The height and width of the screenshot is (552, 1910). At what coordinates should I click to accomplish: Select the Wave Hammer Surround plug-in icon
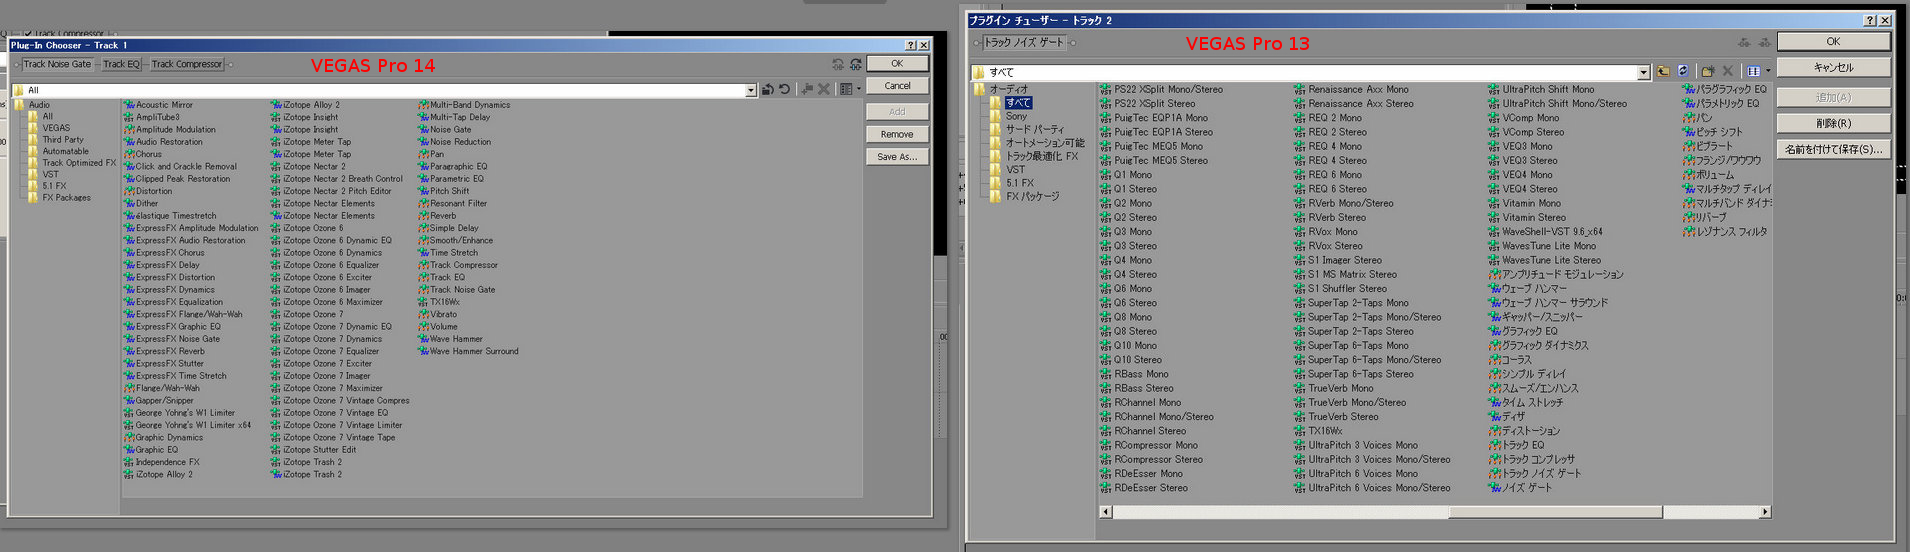pos(423,351)
